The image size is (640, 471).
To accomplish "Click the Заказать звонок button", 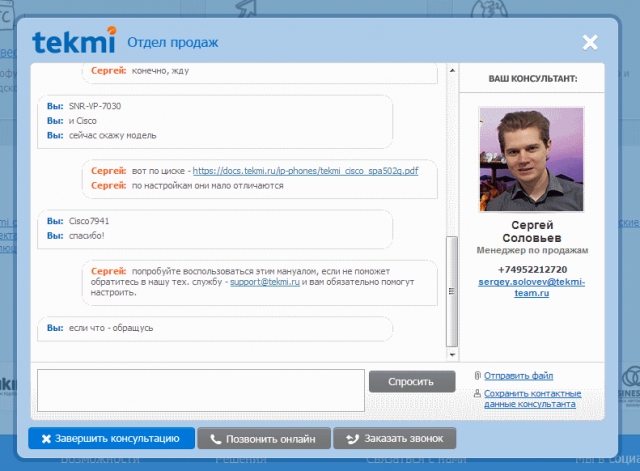I will click(394, 439).
